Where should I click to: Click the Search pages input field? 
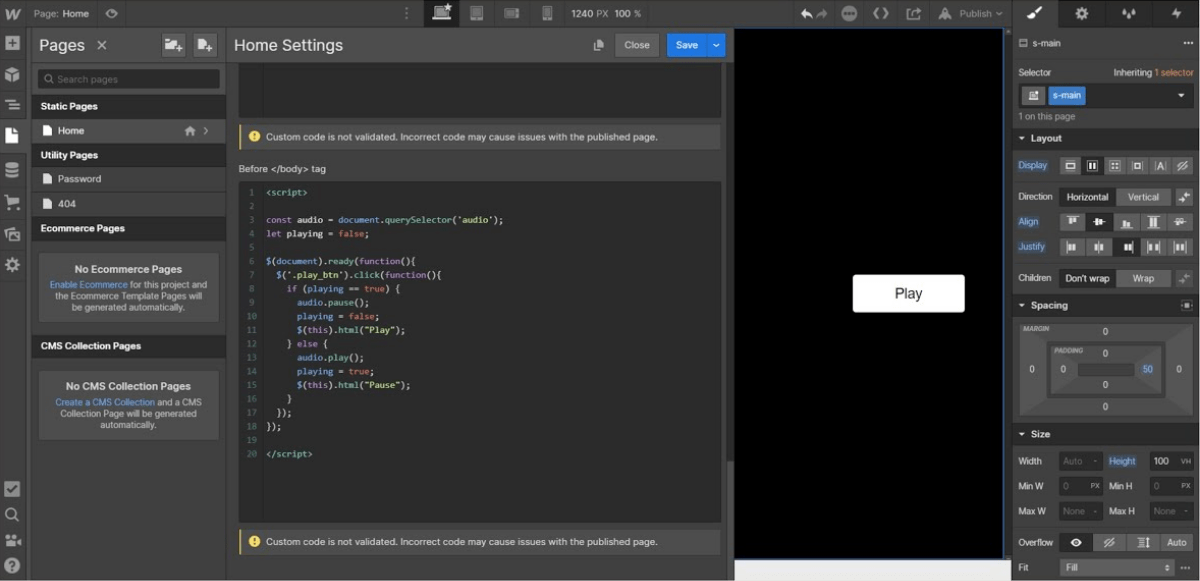(128, 78)
